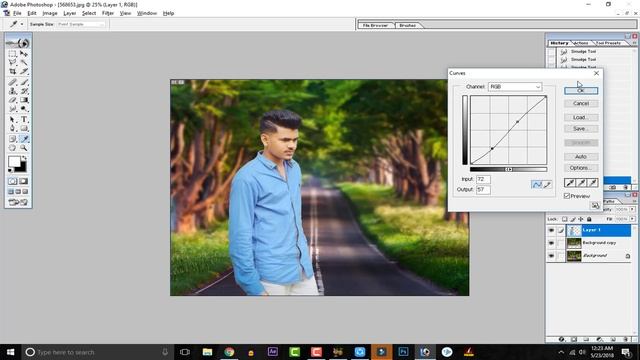
Task: Select the Path Selection tool
Action: coord(13,120)
